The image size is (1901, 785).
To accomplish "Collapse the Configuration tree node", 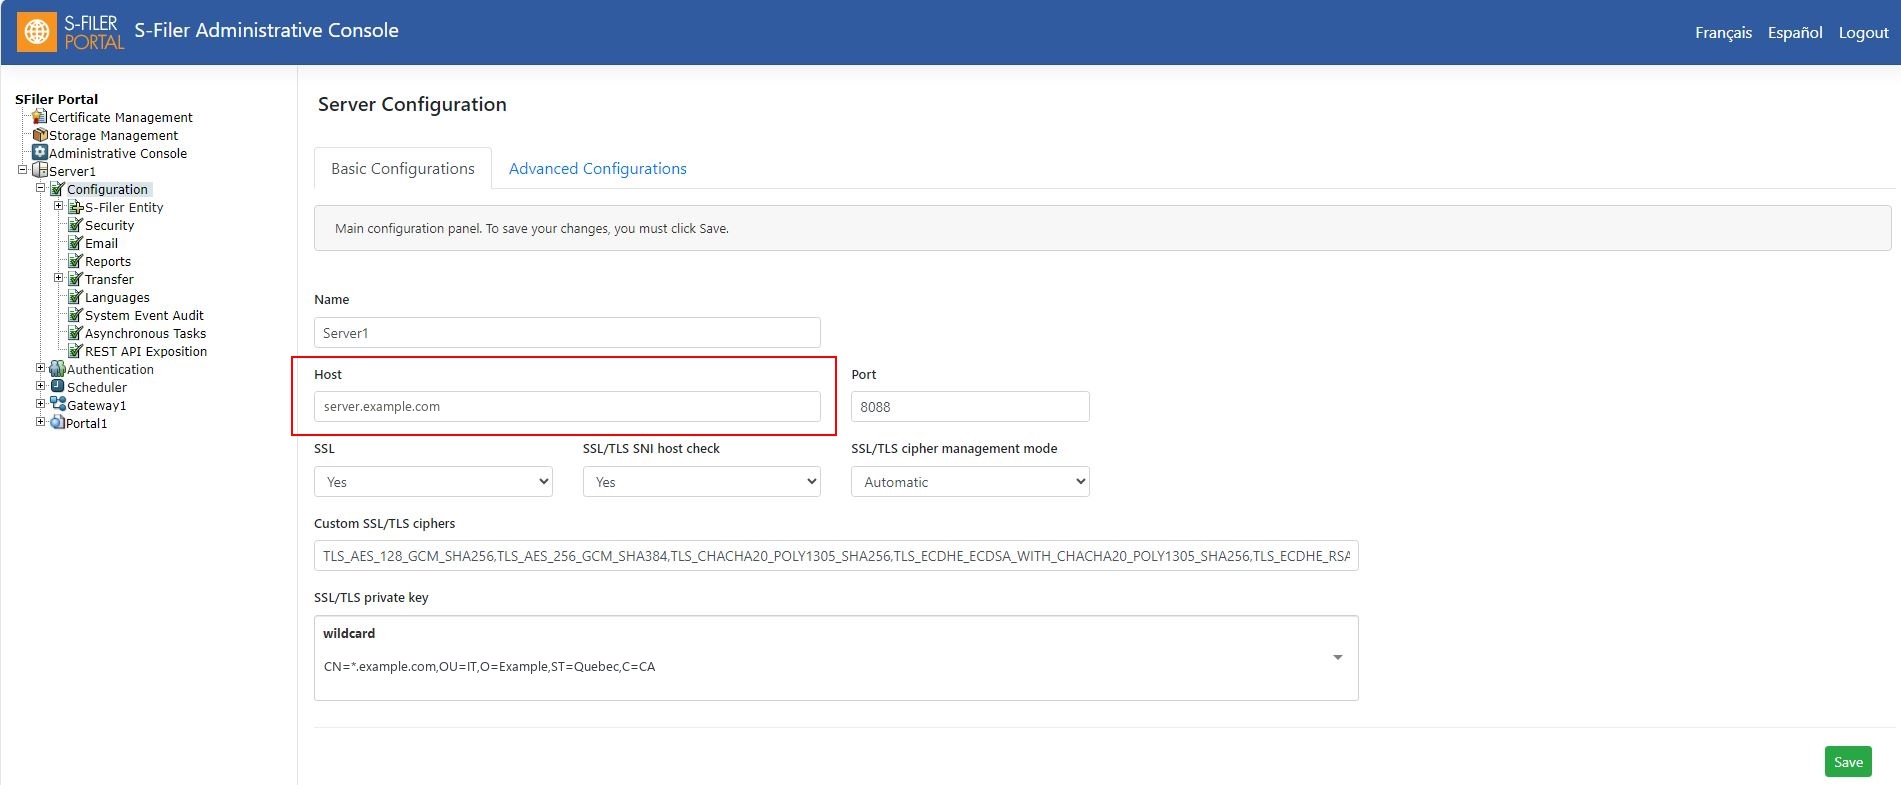I will click(x=40, y=188).
